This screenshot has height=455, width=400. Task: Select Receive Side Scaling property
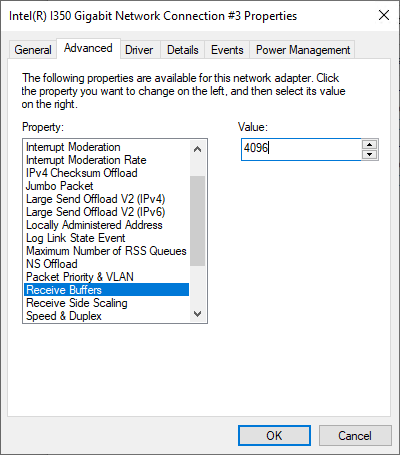click(x=107, y=303)
